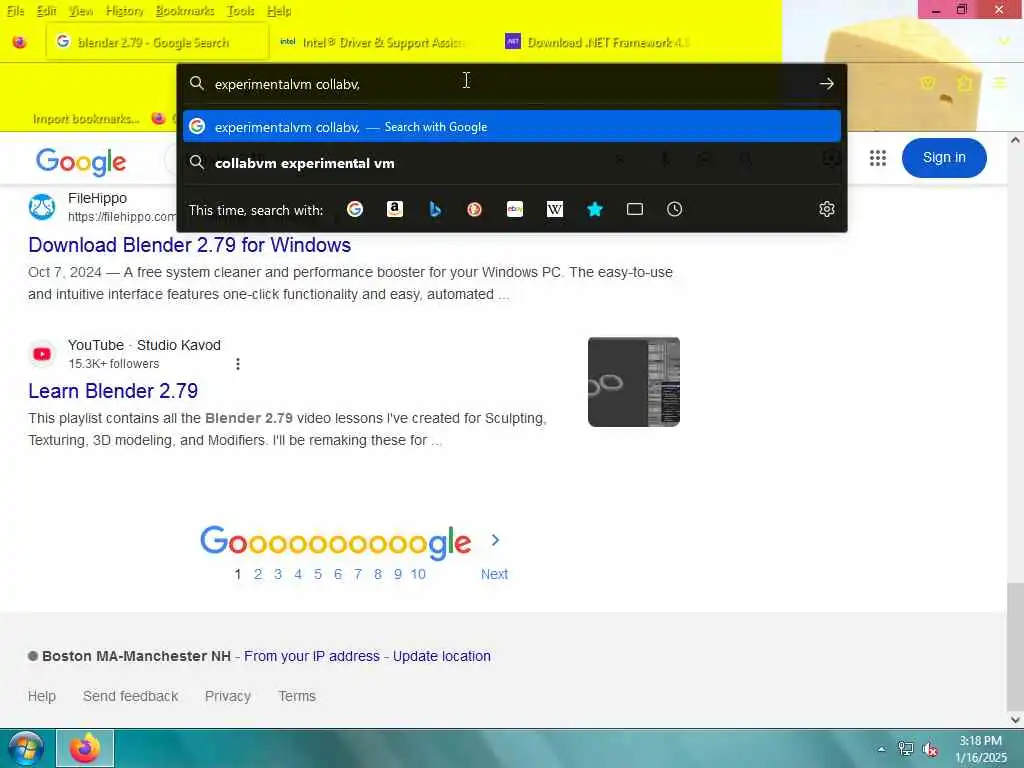The width and height of the screenshot is (1024, 768).
Task: Click the shield icon in Firefox toolbar
Action: [x=927, y=83]
